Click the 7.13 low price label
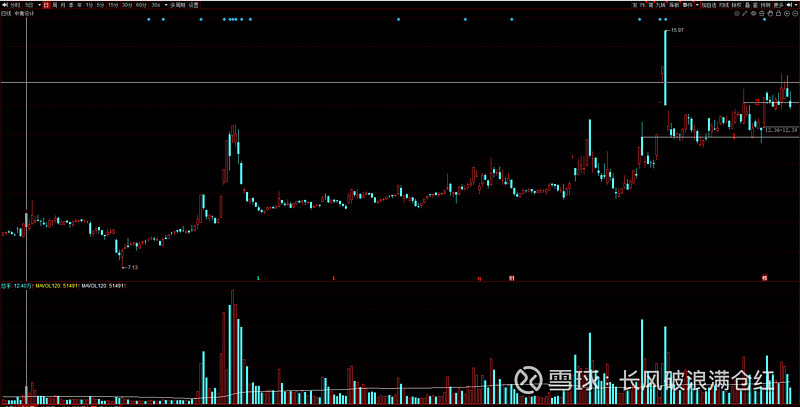Viewport: 800px width, 407px height. (x=133, y=267)
